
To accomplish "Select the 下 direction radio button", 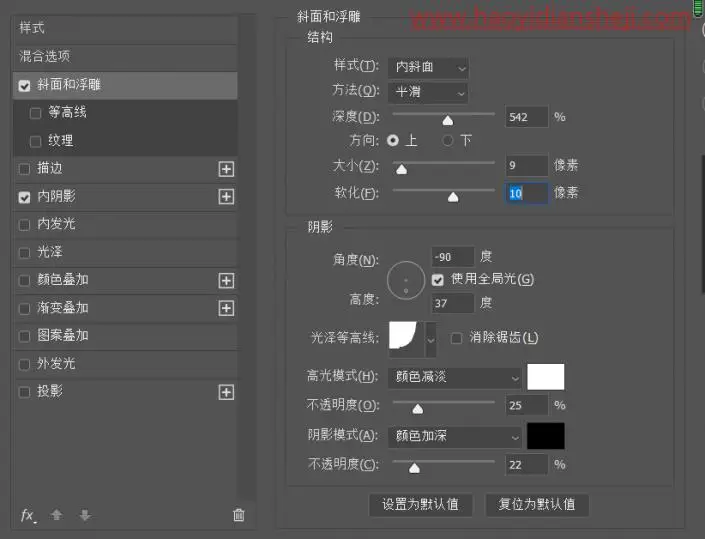I will click(447, 141).
